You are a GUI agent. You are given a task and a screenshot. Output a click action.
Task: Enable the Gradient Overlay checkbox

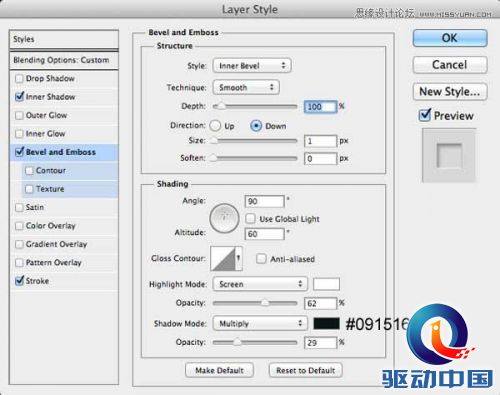[19, 244]
